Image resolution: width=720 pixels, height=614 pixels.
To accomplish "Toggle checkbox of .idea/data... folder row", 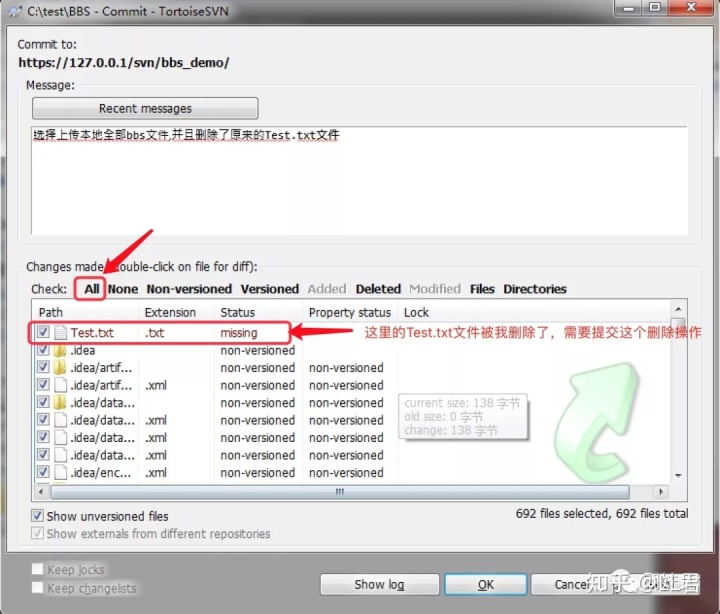I will click(x=43, y=402).
